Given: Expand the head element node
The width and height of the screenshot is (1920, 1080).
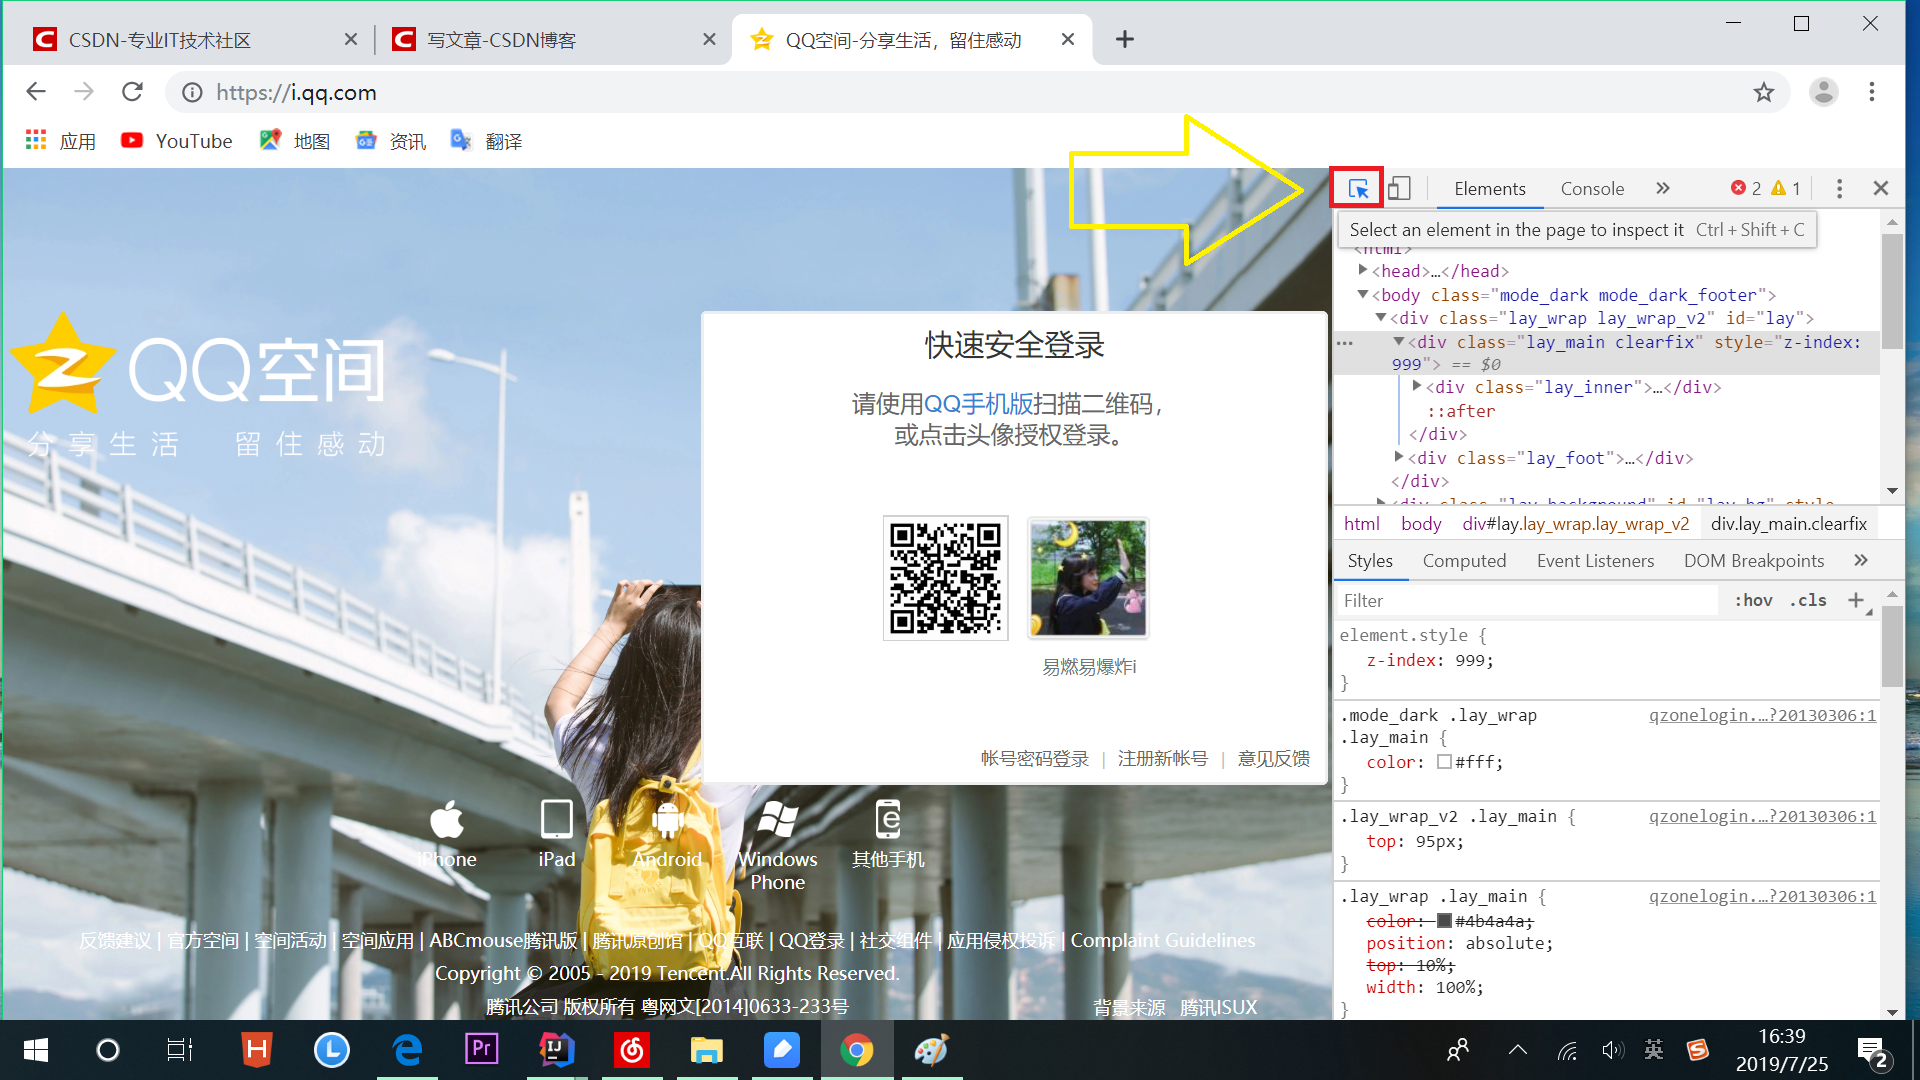Looking at the screenshot, I should pos(1362,270).
